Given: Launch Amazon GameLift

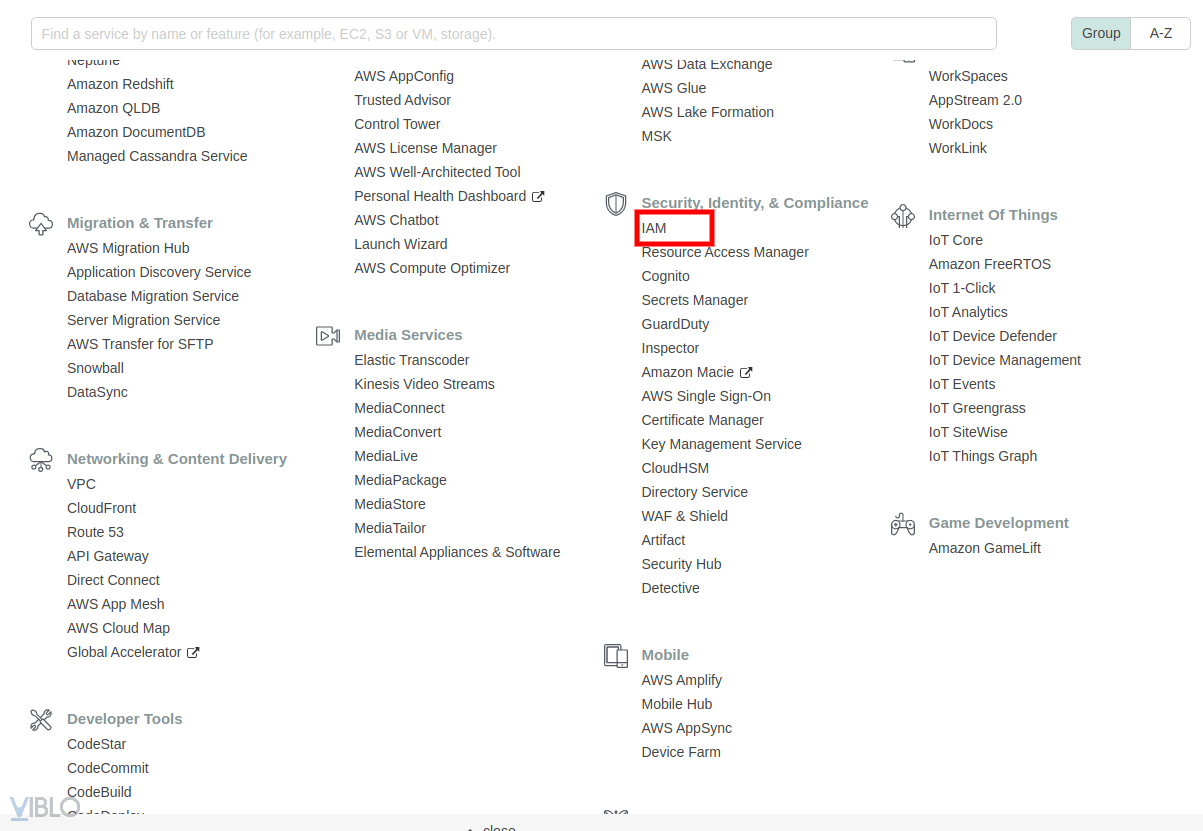Looking at the screenshot, I should coord(984,548).
